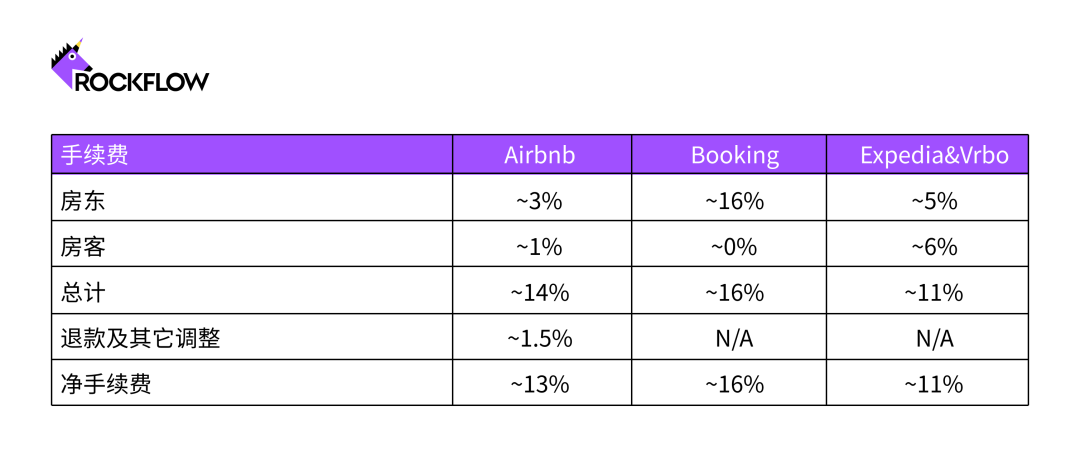Click the 退款及其它调整 row label

(x=141, y=339)
